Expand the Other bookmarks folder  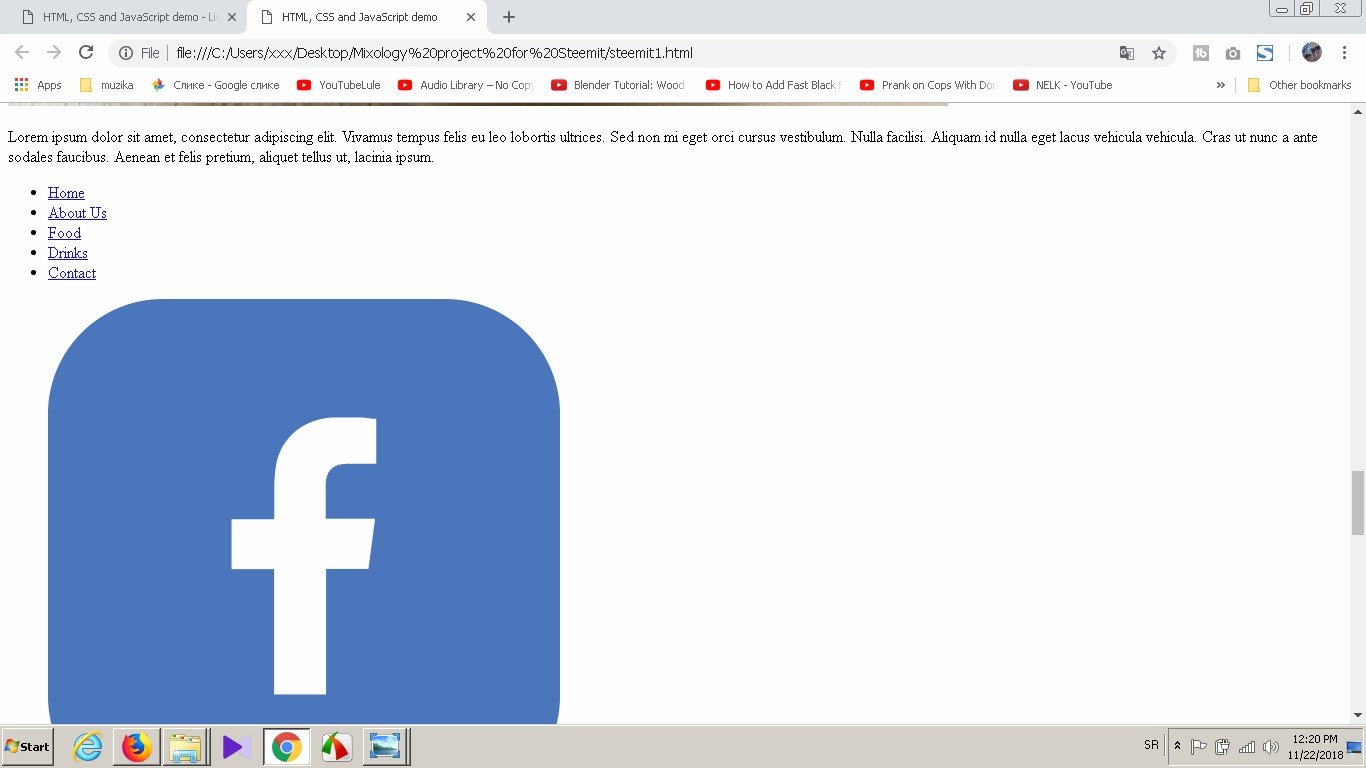(x=1299, y=85)
